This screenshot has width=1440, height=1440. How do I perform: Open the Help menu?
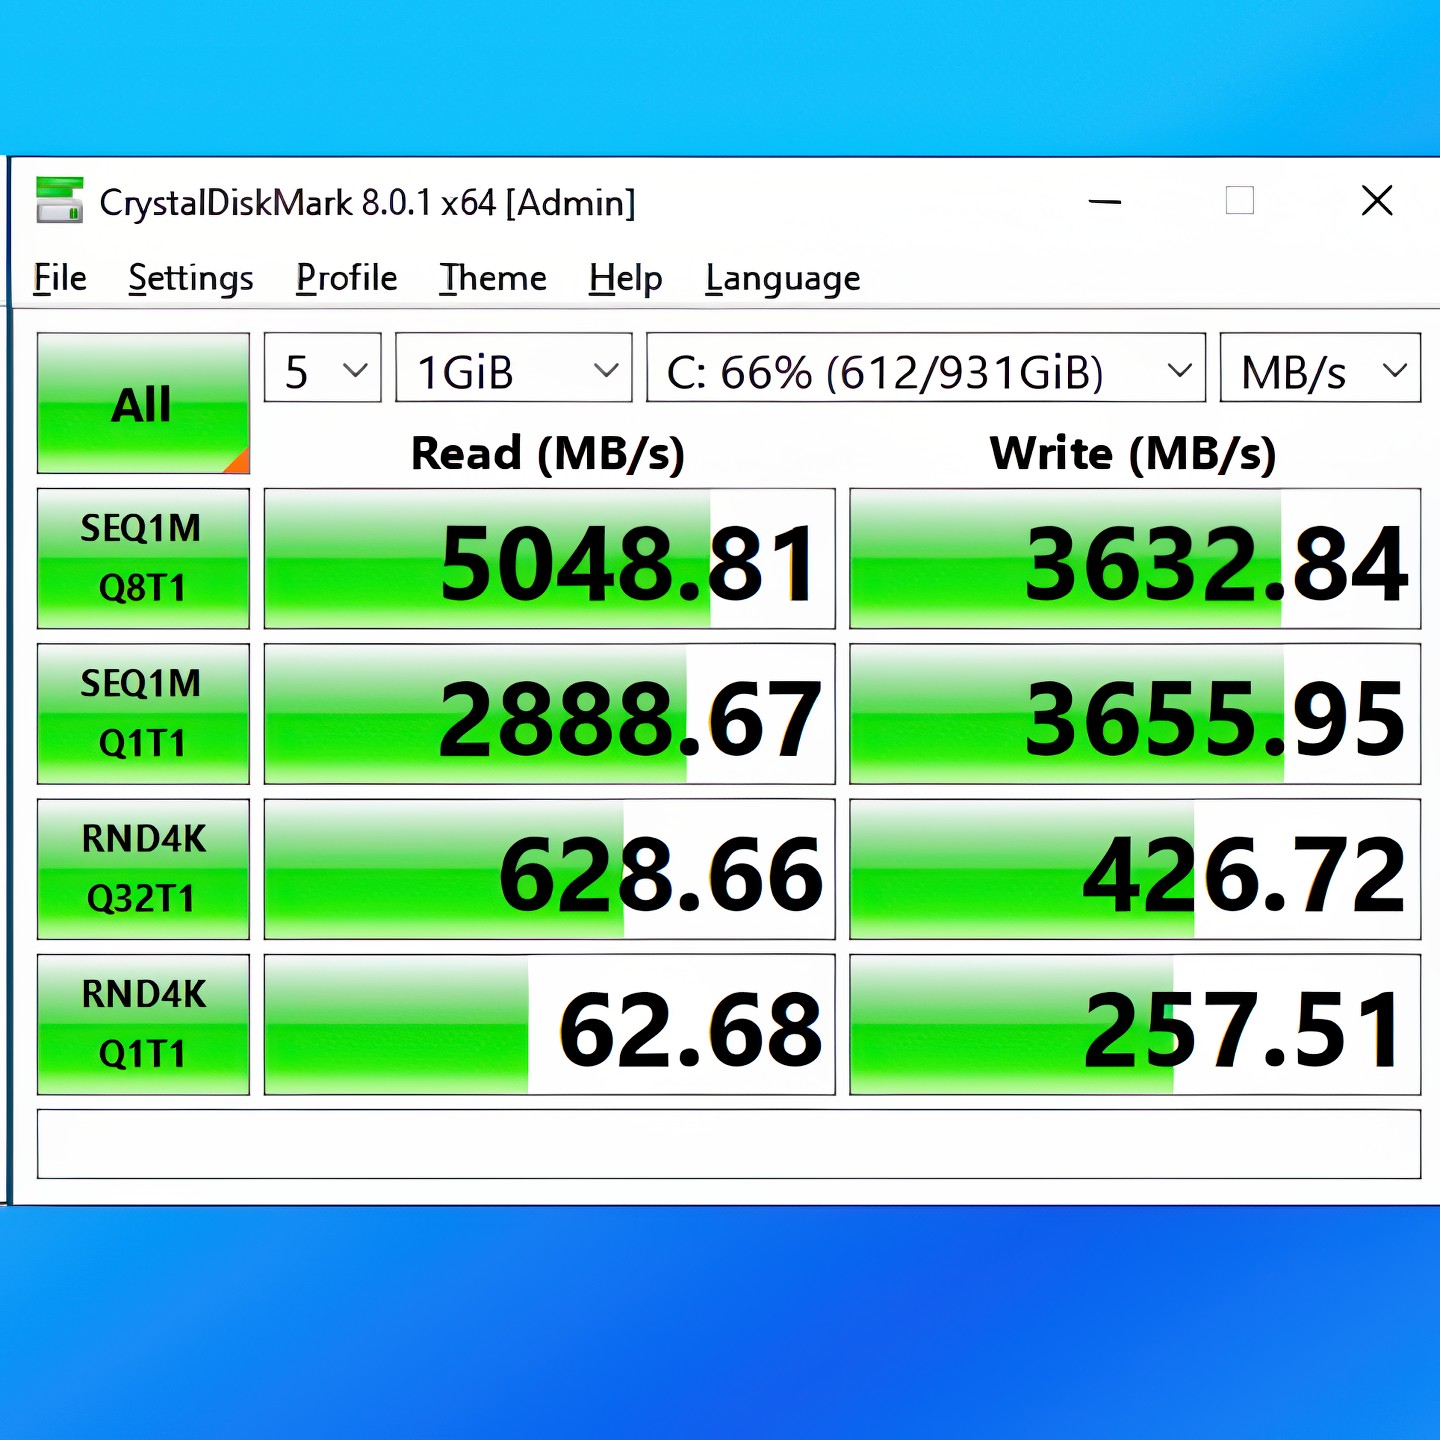click(x=626, y=278)
